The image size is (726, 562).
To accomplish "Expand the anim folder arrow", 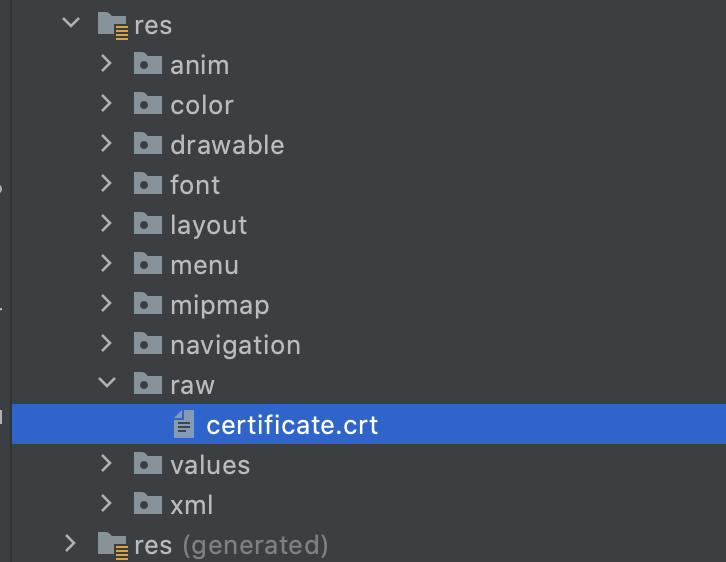I will (x=106, y=64).
